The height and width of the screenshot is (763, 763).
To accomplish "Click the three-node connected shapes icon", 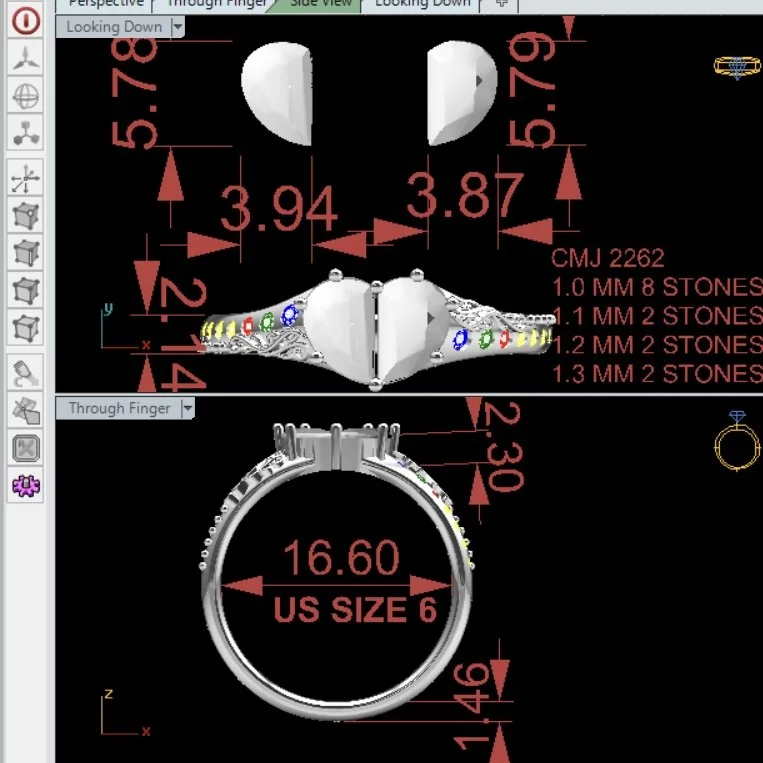I will (x=26, y=132).
